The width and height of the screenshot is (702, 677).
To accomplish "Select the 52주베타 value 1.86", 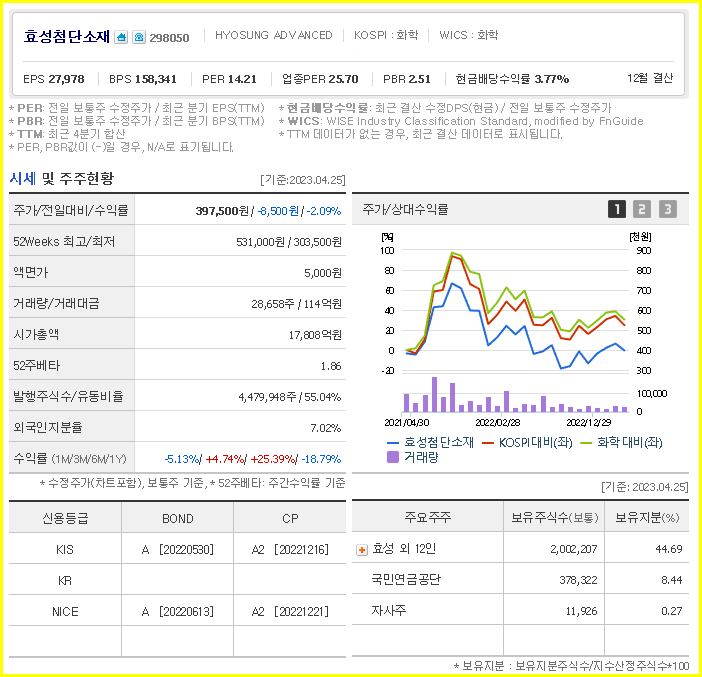I will [331, 366].
